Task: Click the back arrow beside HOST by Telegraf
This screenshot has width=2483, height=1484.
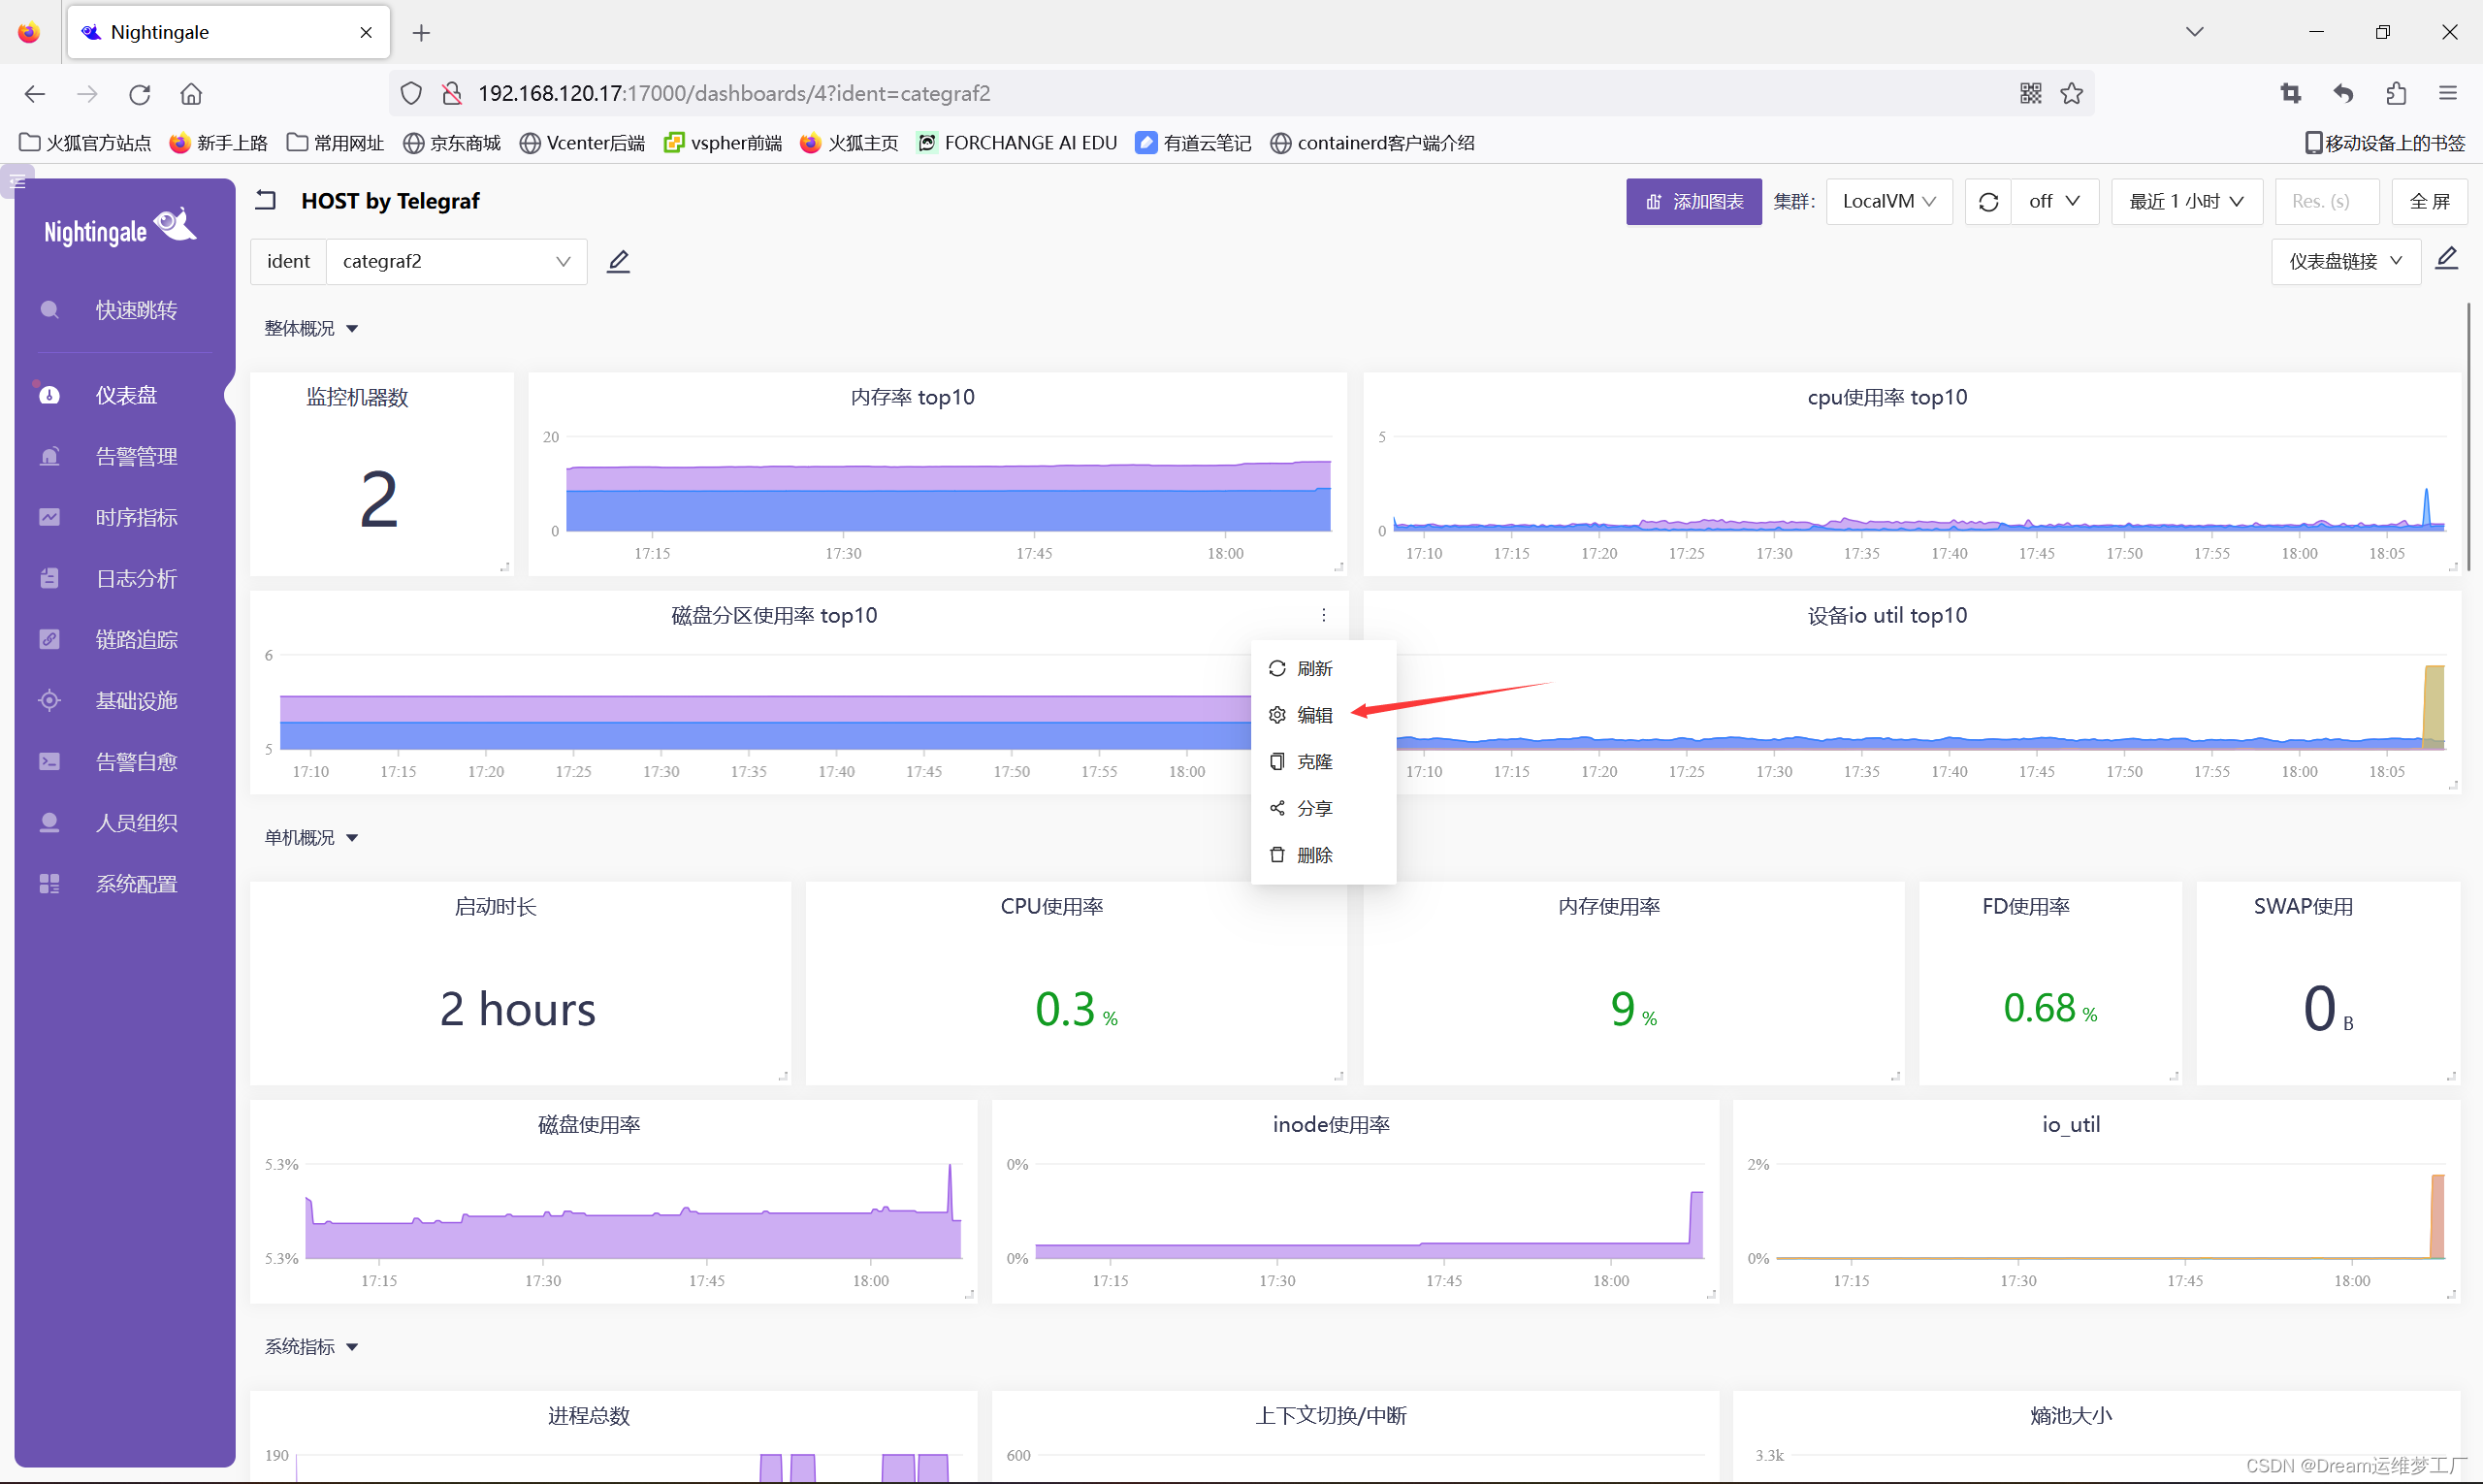Action: pos(265,200)
